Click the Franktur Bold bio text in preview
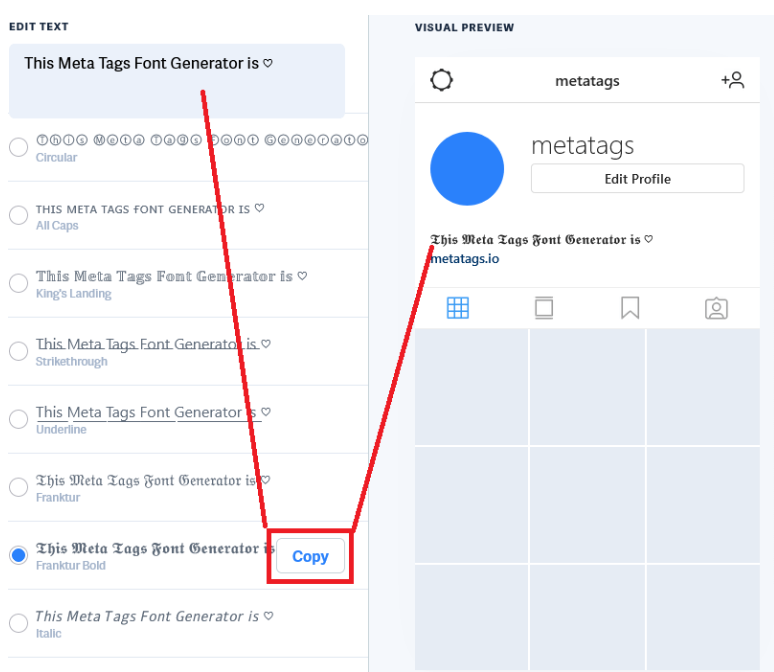 click(x=542, y=239)
